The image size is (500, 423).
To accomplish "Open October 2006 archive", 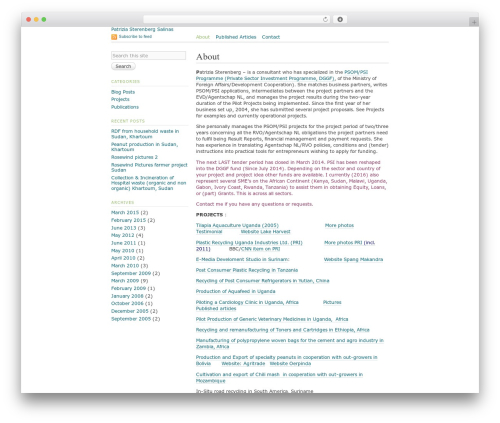I will click(x=127, y=303).
